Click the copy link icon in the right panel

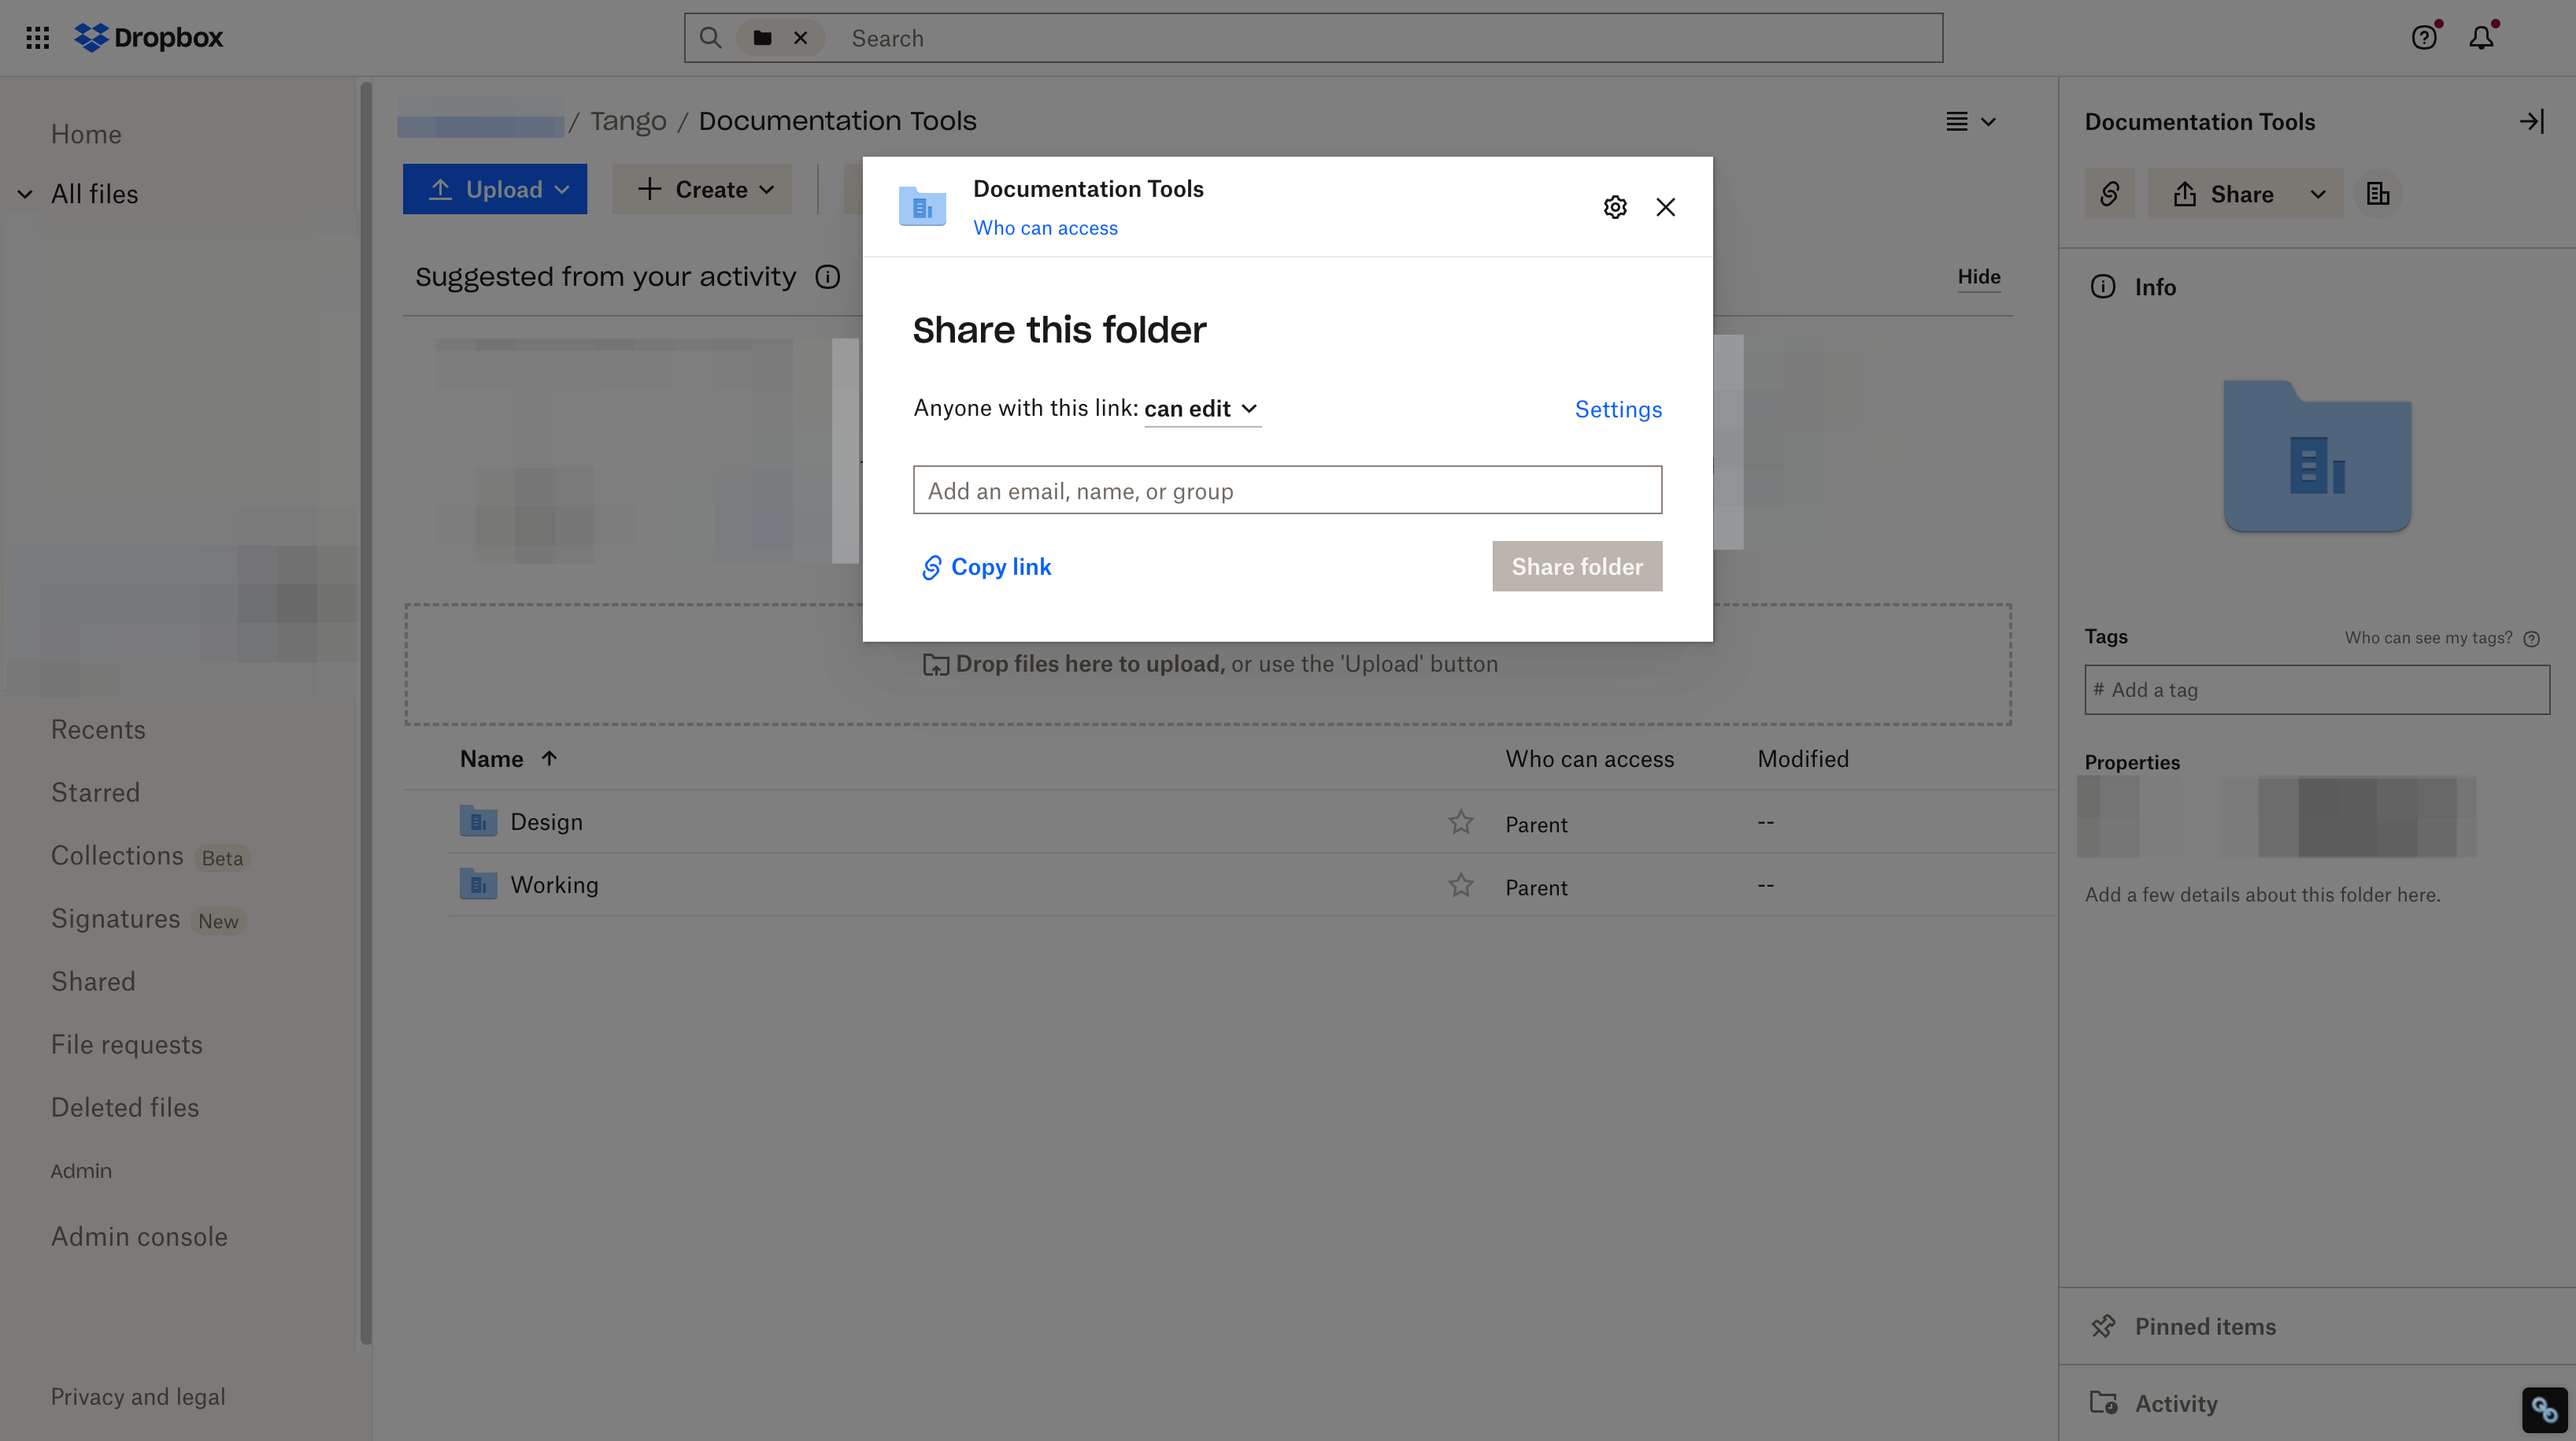click(x=2109, y=194)
